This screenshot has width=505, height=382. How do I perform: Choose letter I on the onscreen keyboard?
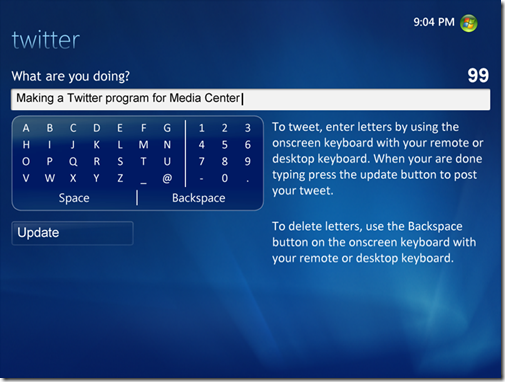(50, 145)
